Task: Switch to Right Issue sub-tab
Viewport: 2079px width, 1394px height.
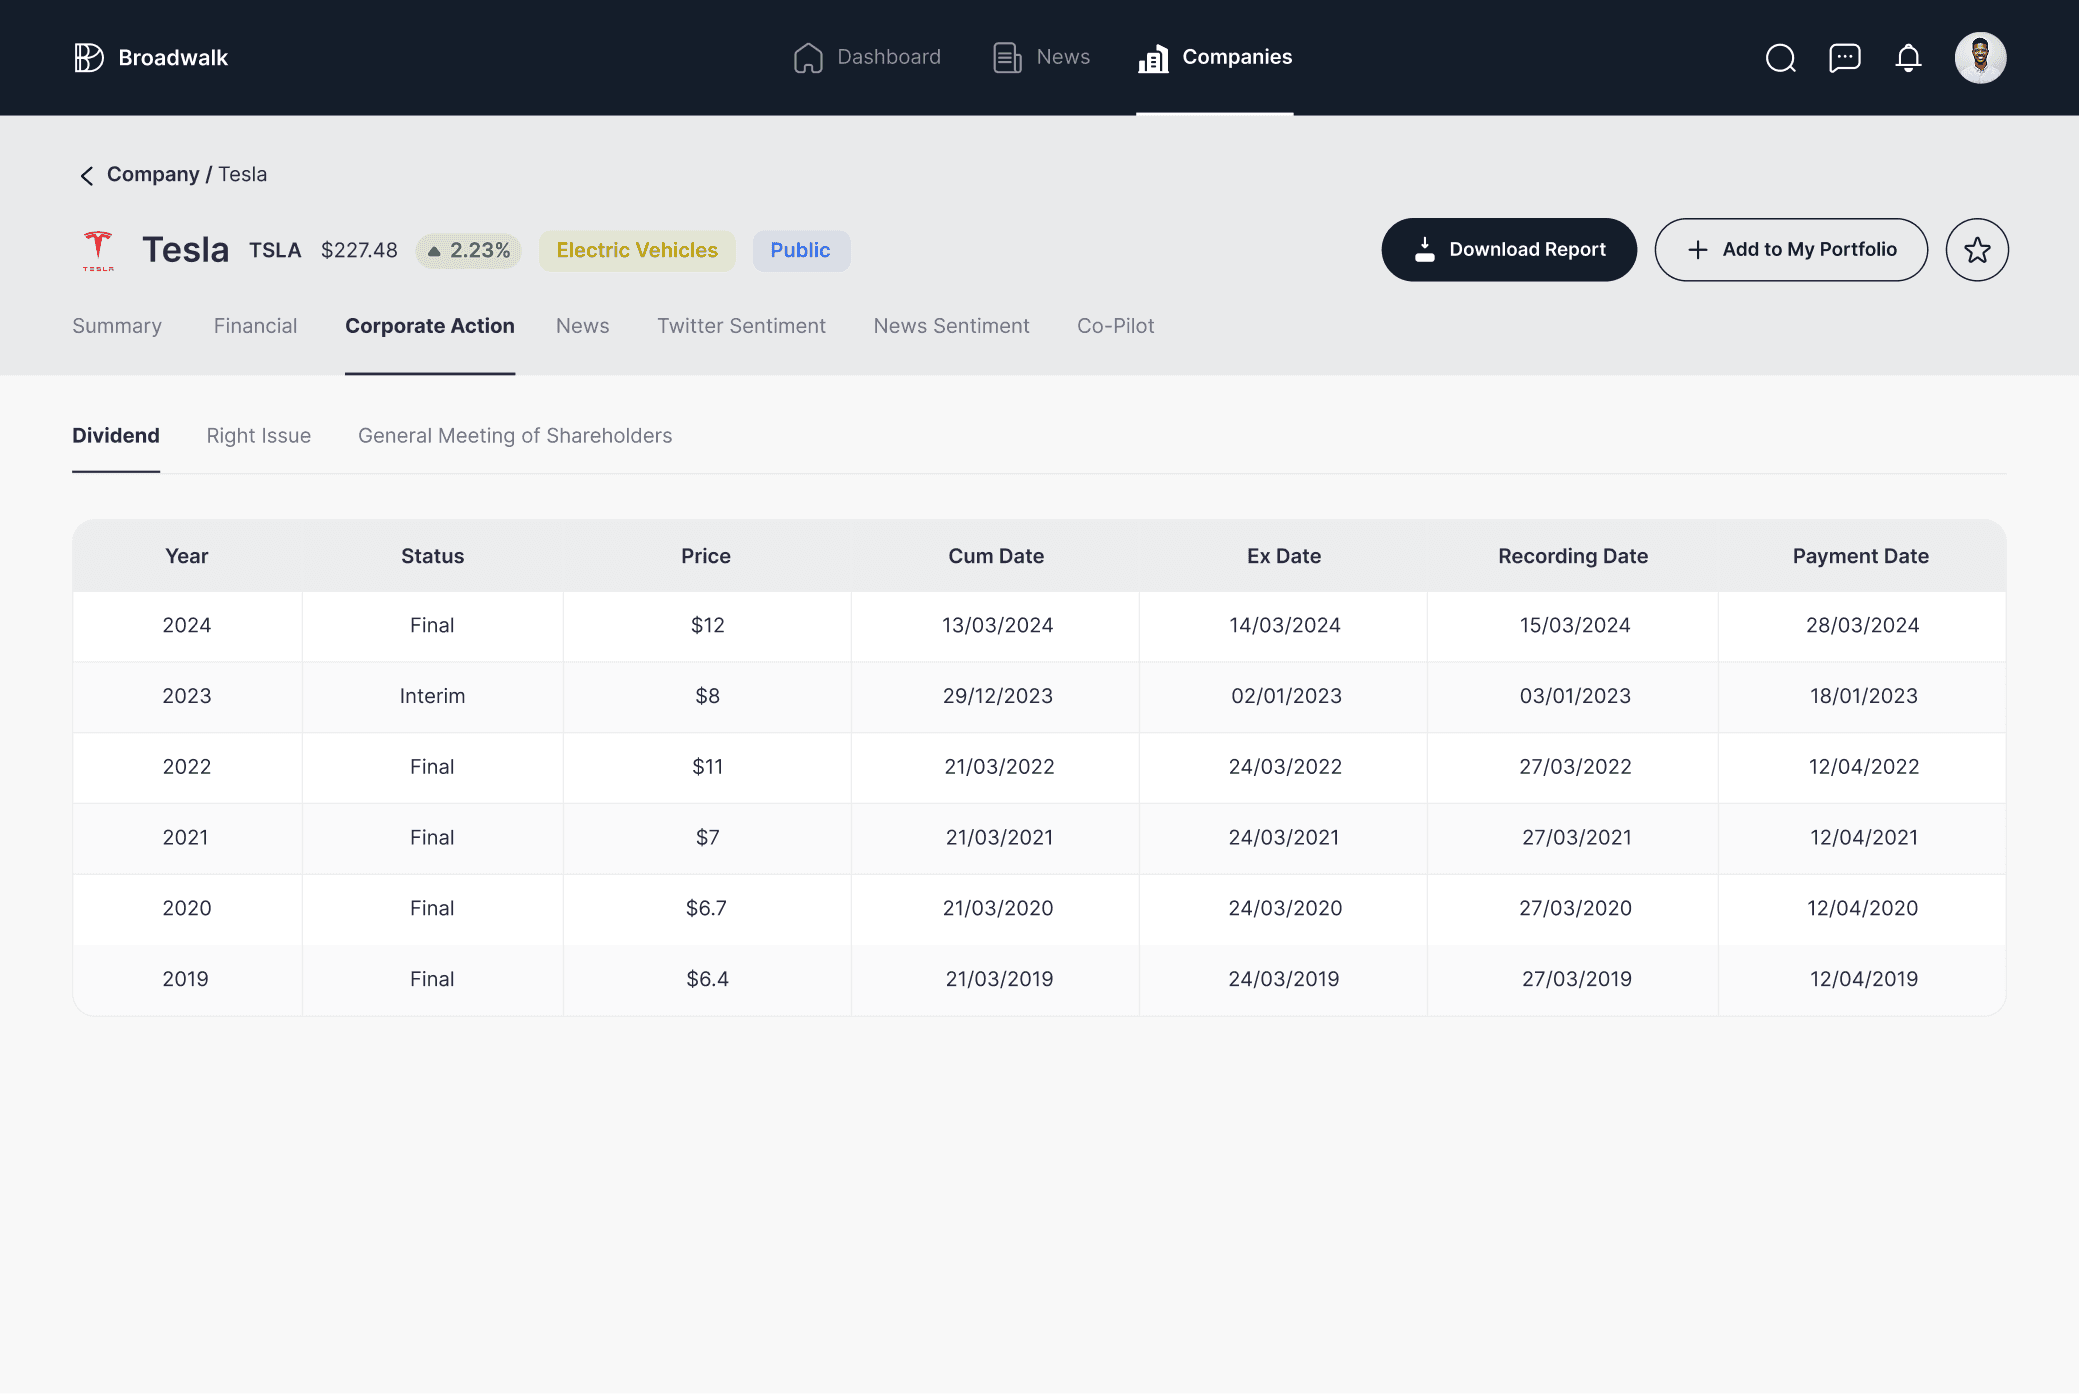Action: [258, 436]
